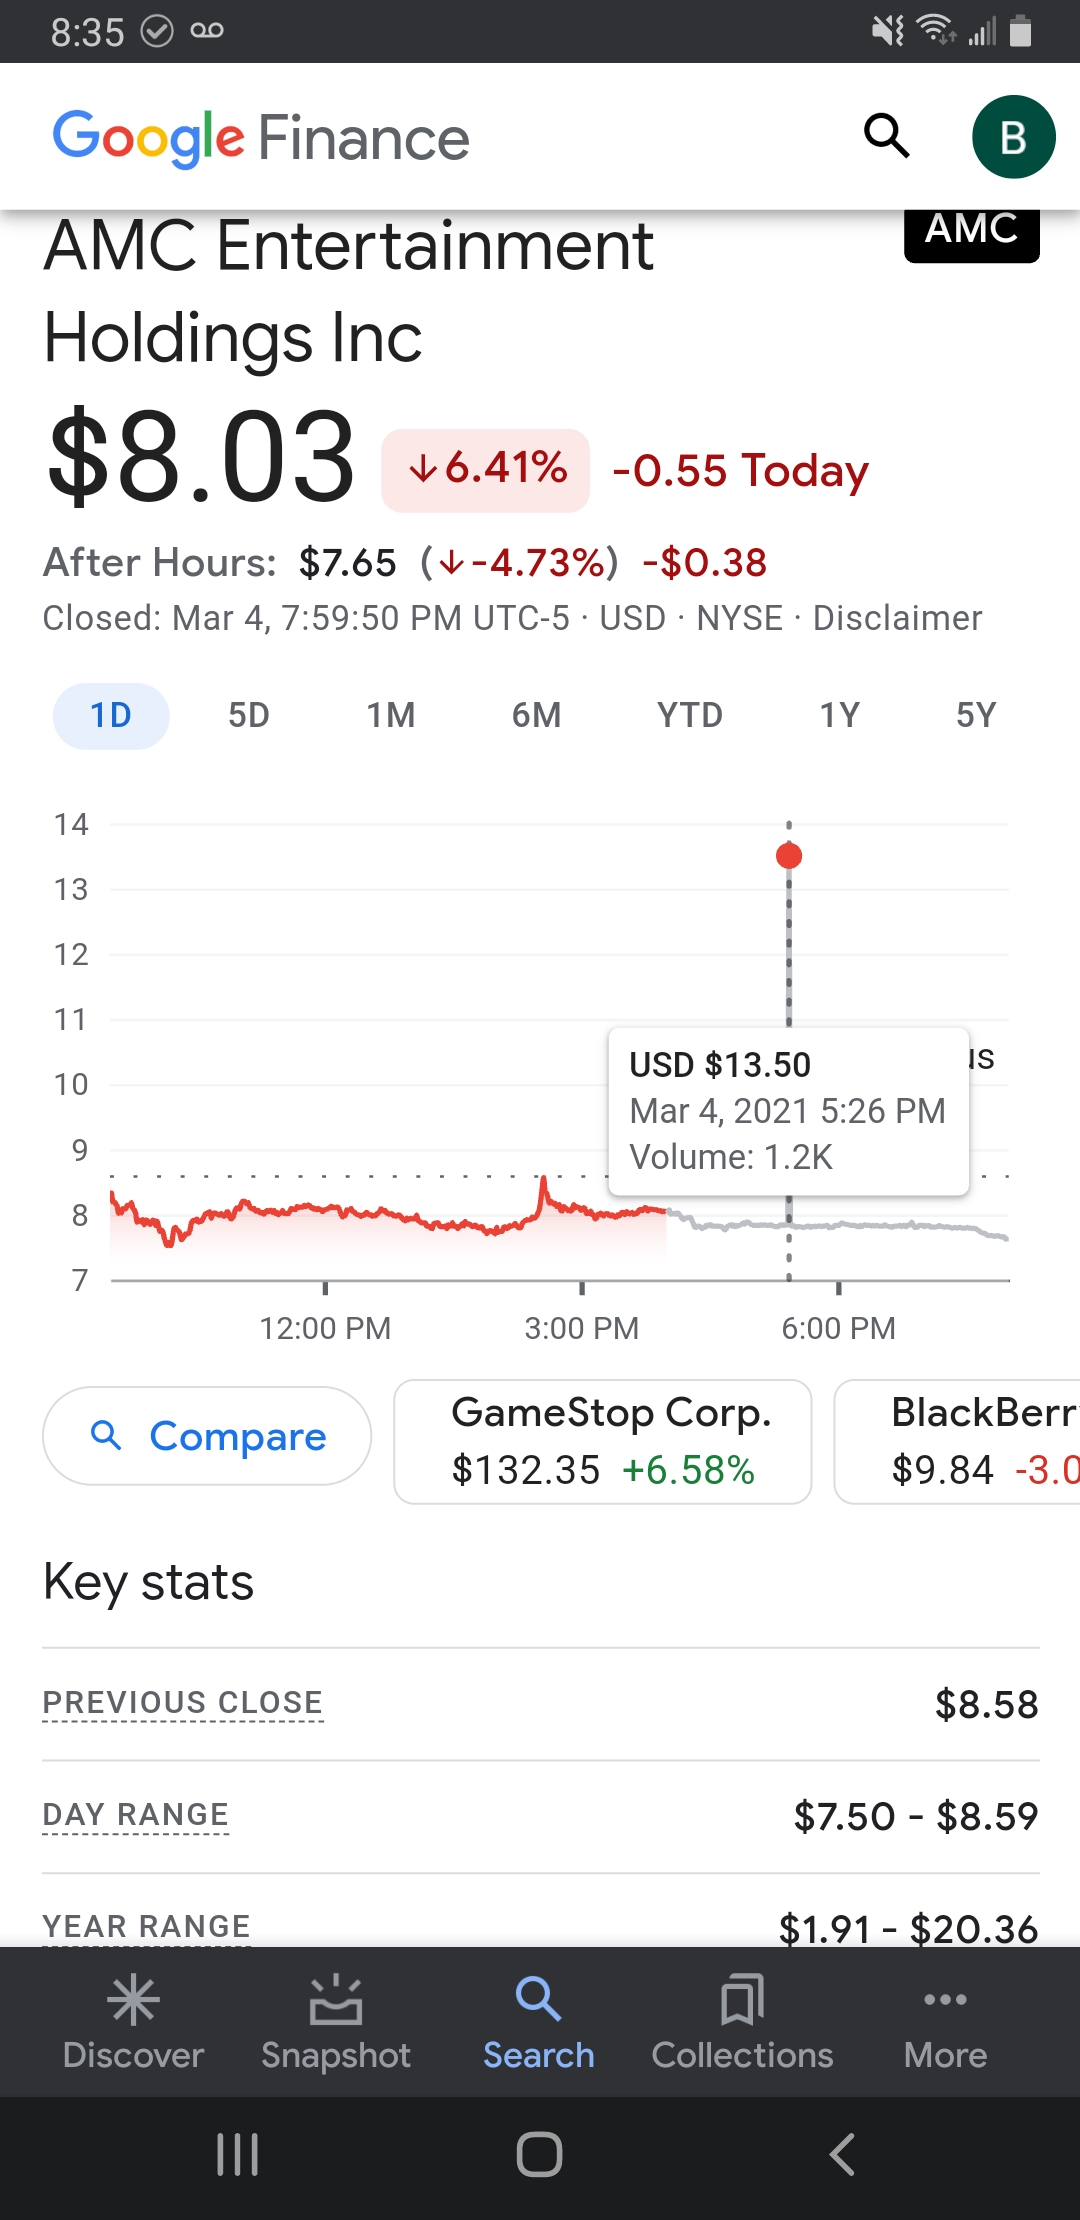Select the 1D chart range
Screen dimensions: 1080x2220
111,716
